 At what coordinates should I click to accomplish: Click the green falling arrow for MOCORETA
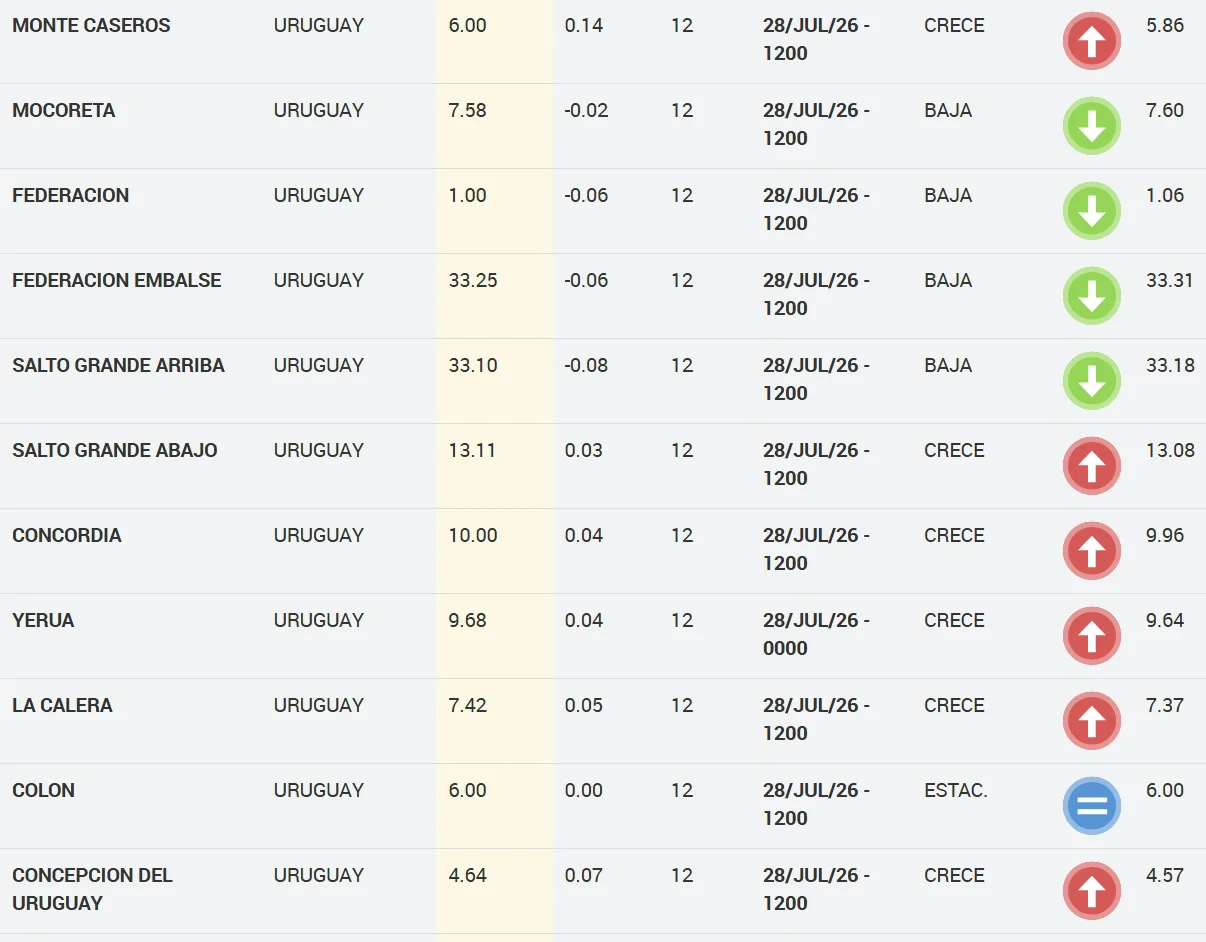click(1091, 126)
